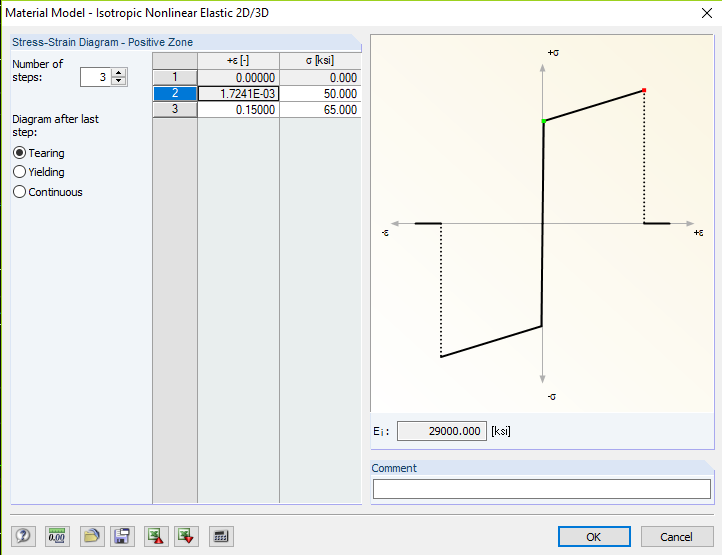Click strain cell 0.15000
The image size is (722, 555).
pos(239,110)
